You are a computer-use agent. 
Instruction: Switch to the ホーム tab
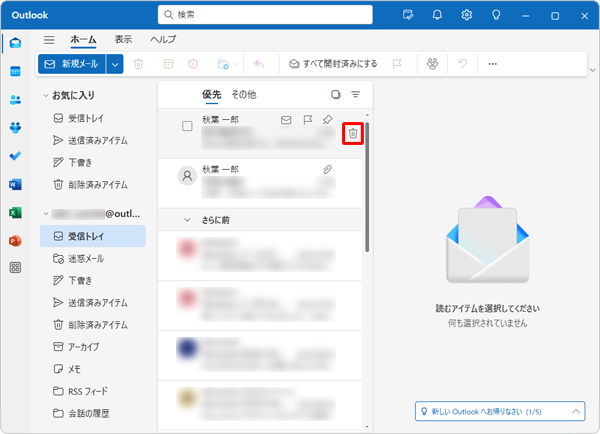click(83, 39)
